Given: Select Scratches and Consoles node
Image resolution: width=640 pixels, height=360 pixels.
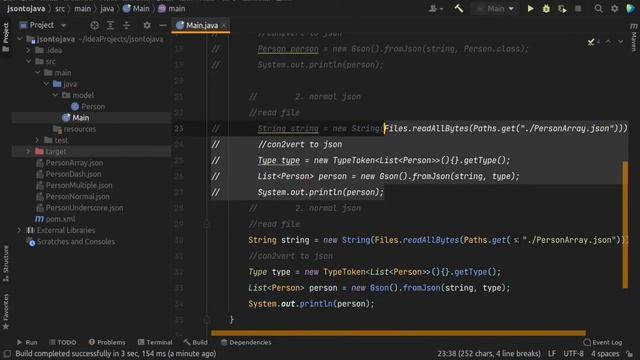Looking at the screenshot, I should pos(71,242).
